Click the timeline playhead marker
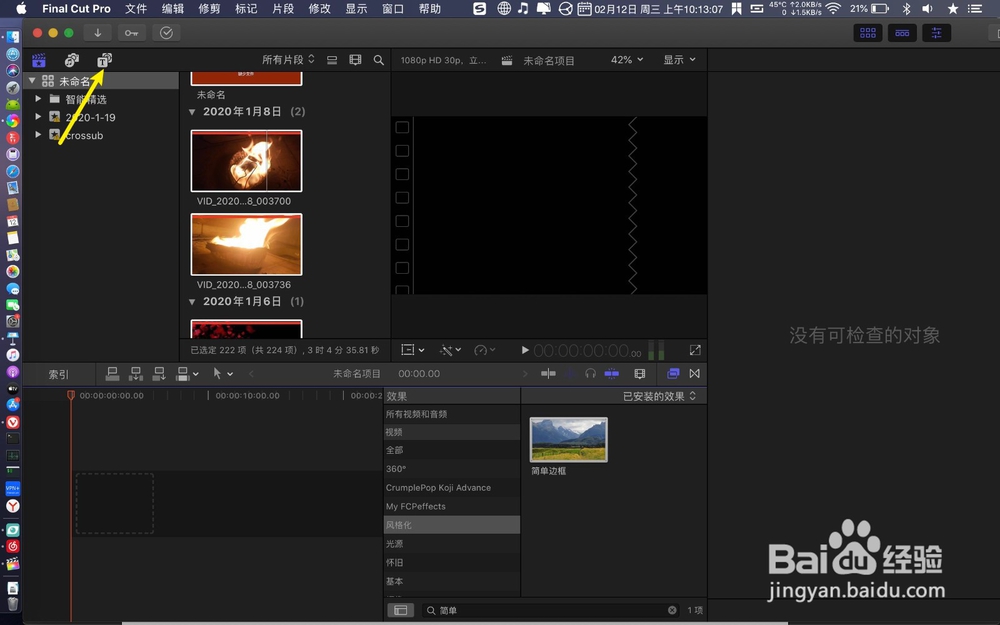1000x625 pixels. [x=71, y=395]
